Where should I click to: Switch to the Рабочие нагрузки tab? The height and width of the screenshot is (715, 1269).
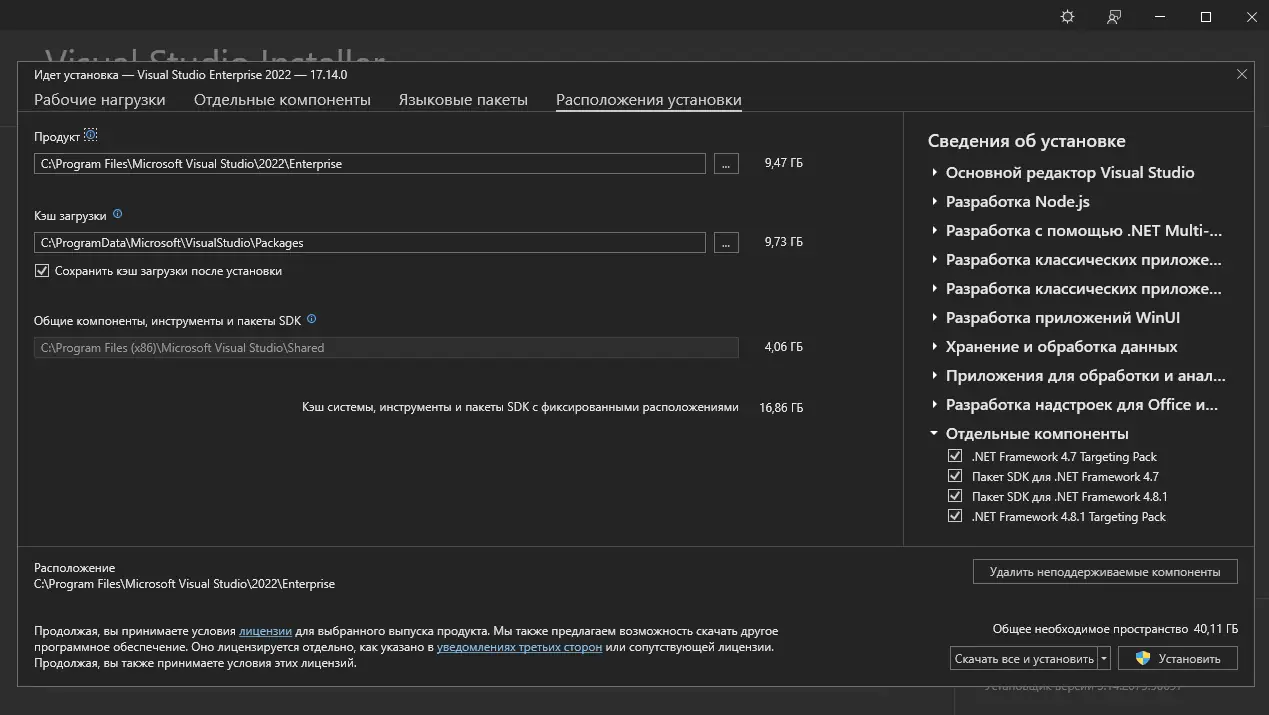(x=100, y=100)
